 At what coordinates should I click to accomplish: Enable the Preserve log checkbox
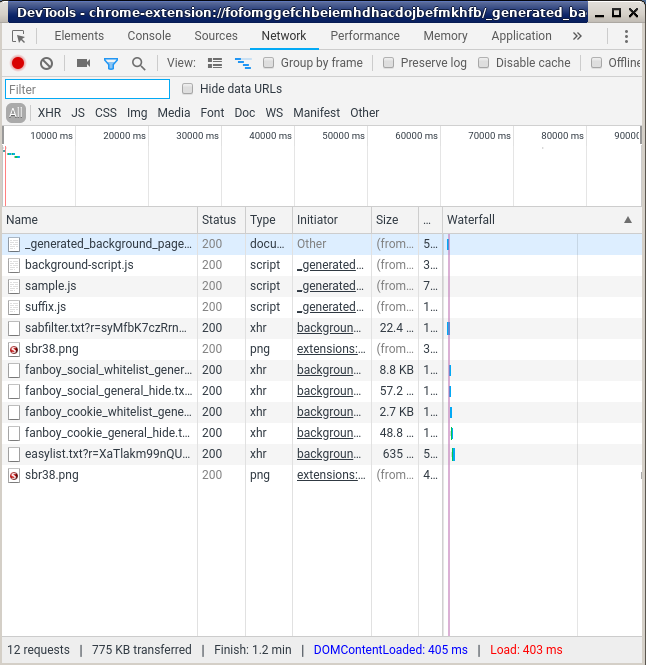click(389, 63)
